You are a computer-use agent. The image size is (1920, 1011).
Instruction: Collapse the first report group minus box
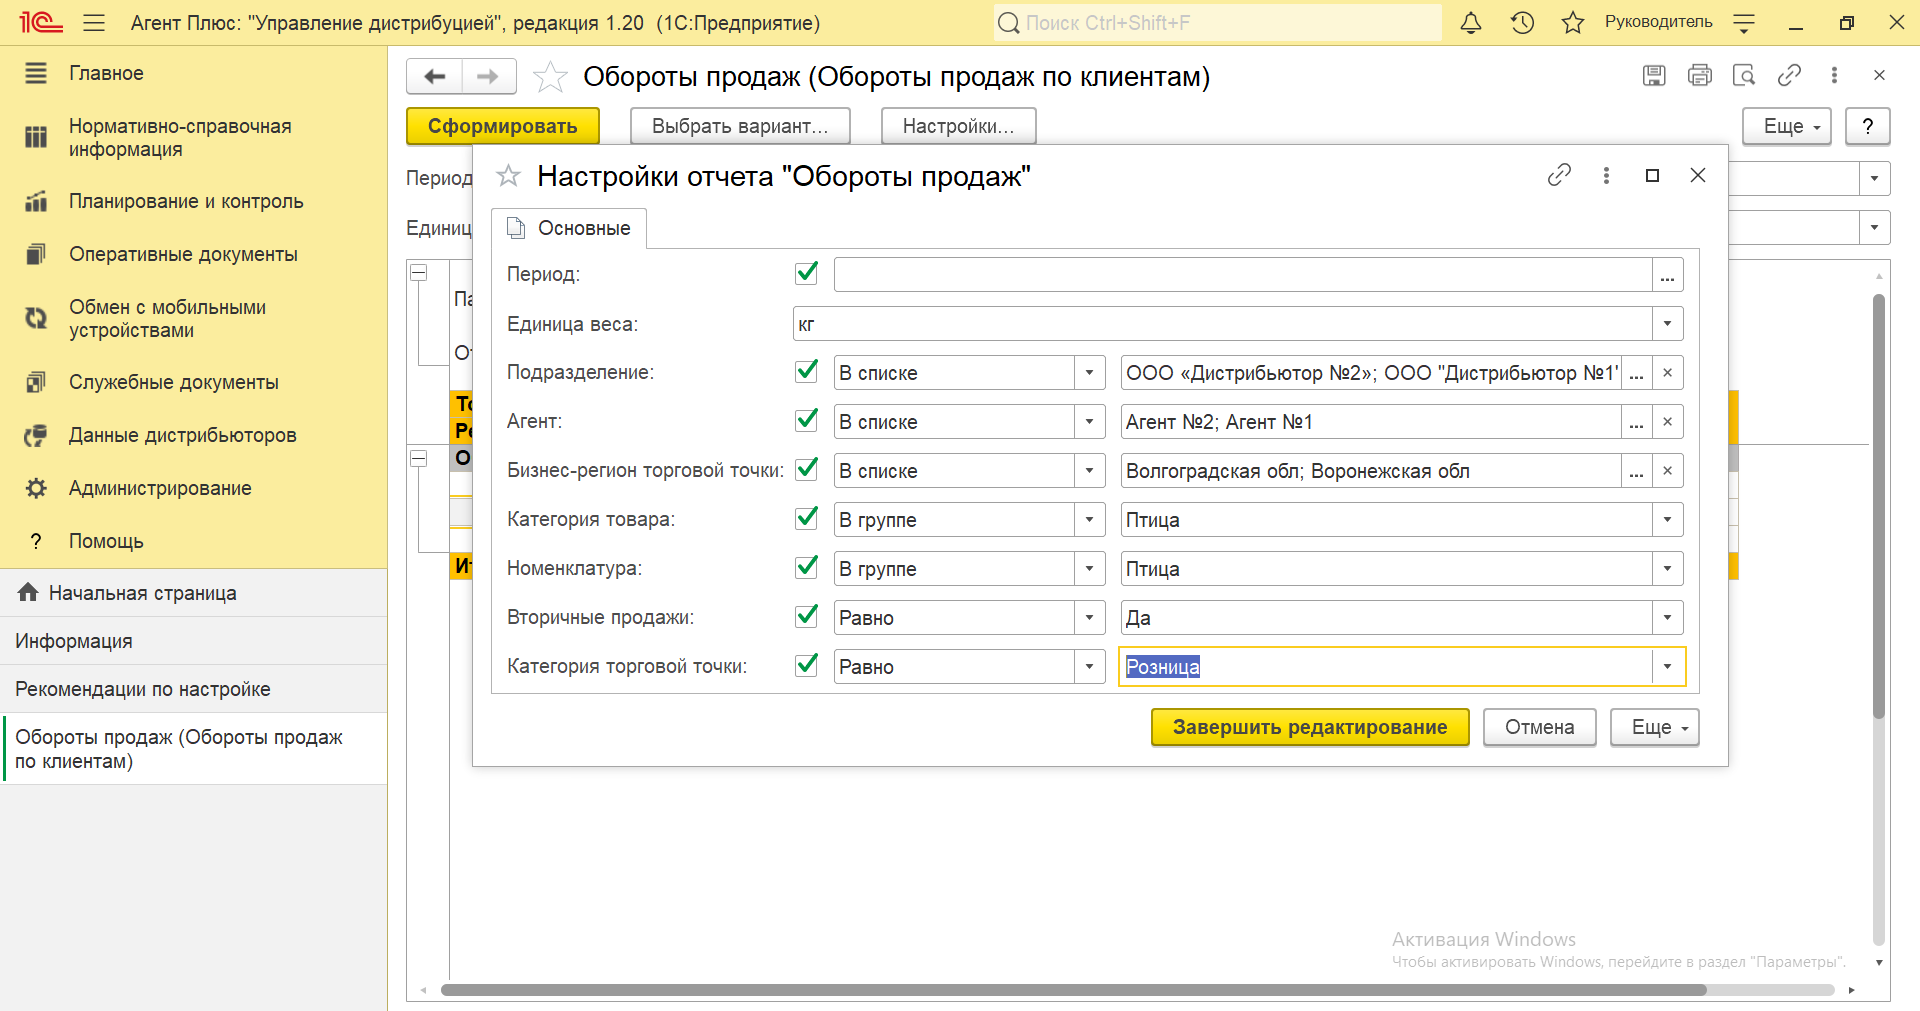[x=419, y=272]
